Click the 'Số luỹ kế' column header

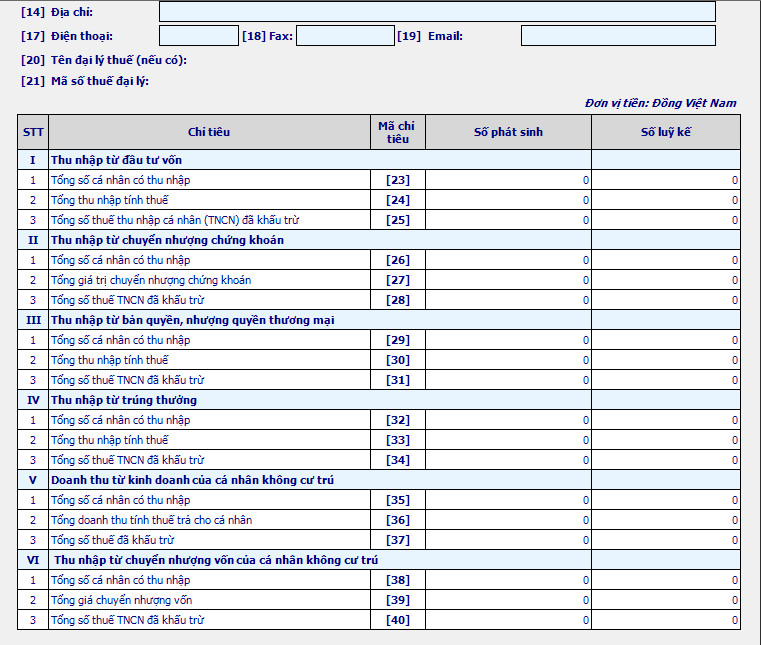point(666,132)
